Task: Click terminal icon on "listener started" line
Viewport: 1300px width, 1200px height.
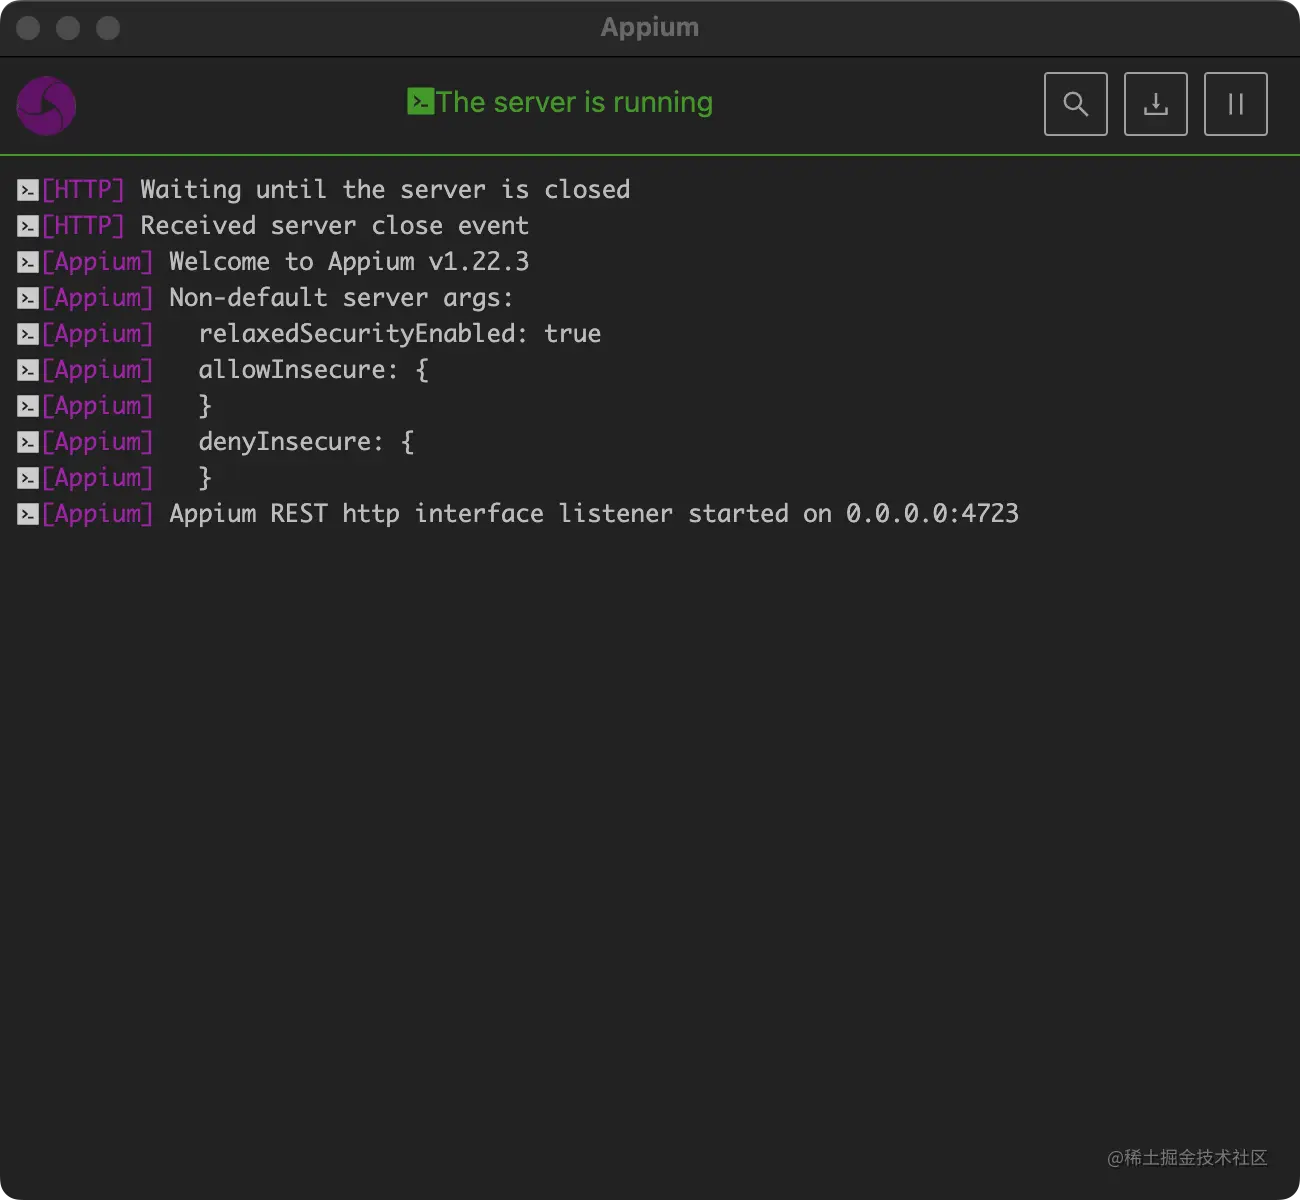Action: pos(28,514)
